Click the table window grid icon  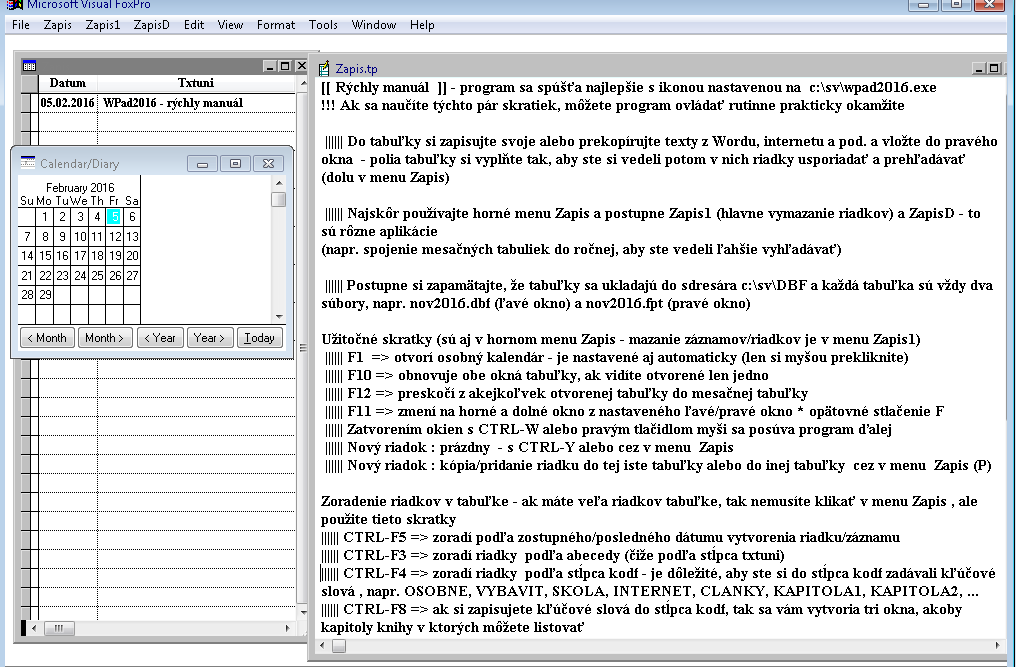point(29,65)
